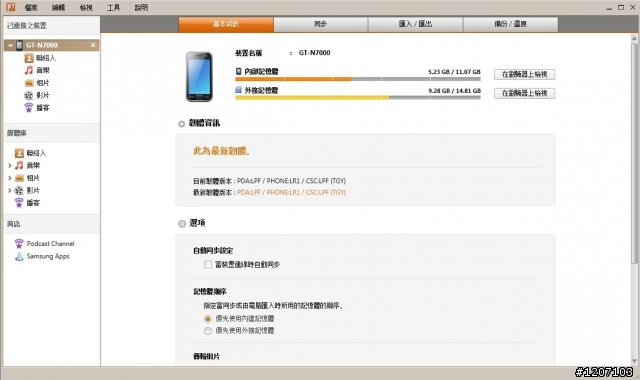
Task: Open the 編輯 (Edit) menu
Action: click(x=58, y=7)
